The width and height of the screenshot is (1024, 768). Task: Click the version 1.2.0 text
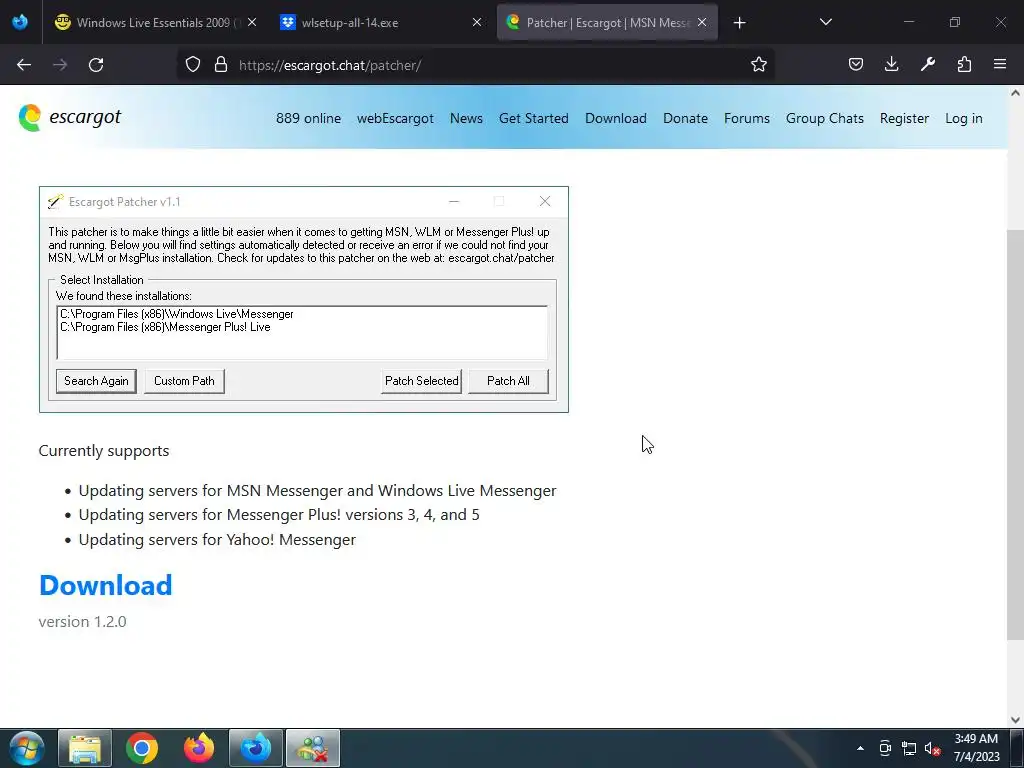(82, 621)
